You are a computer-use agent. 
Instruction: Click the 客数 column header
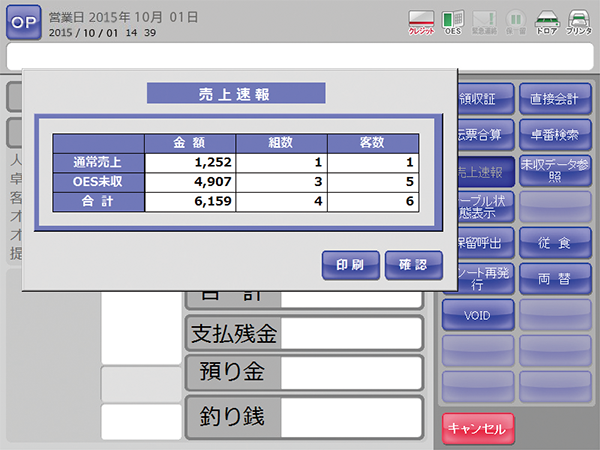click(x=373, y=143)
